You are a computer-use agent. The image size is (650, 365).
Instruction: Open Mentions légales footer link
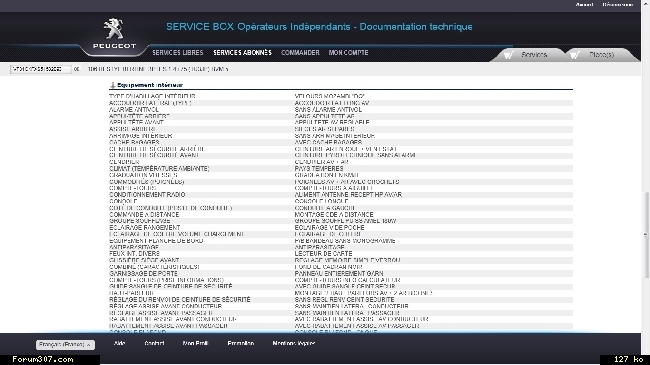293,343
